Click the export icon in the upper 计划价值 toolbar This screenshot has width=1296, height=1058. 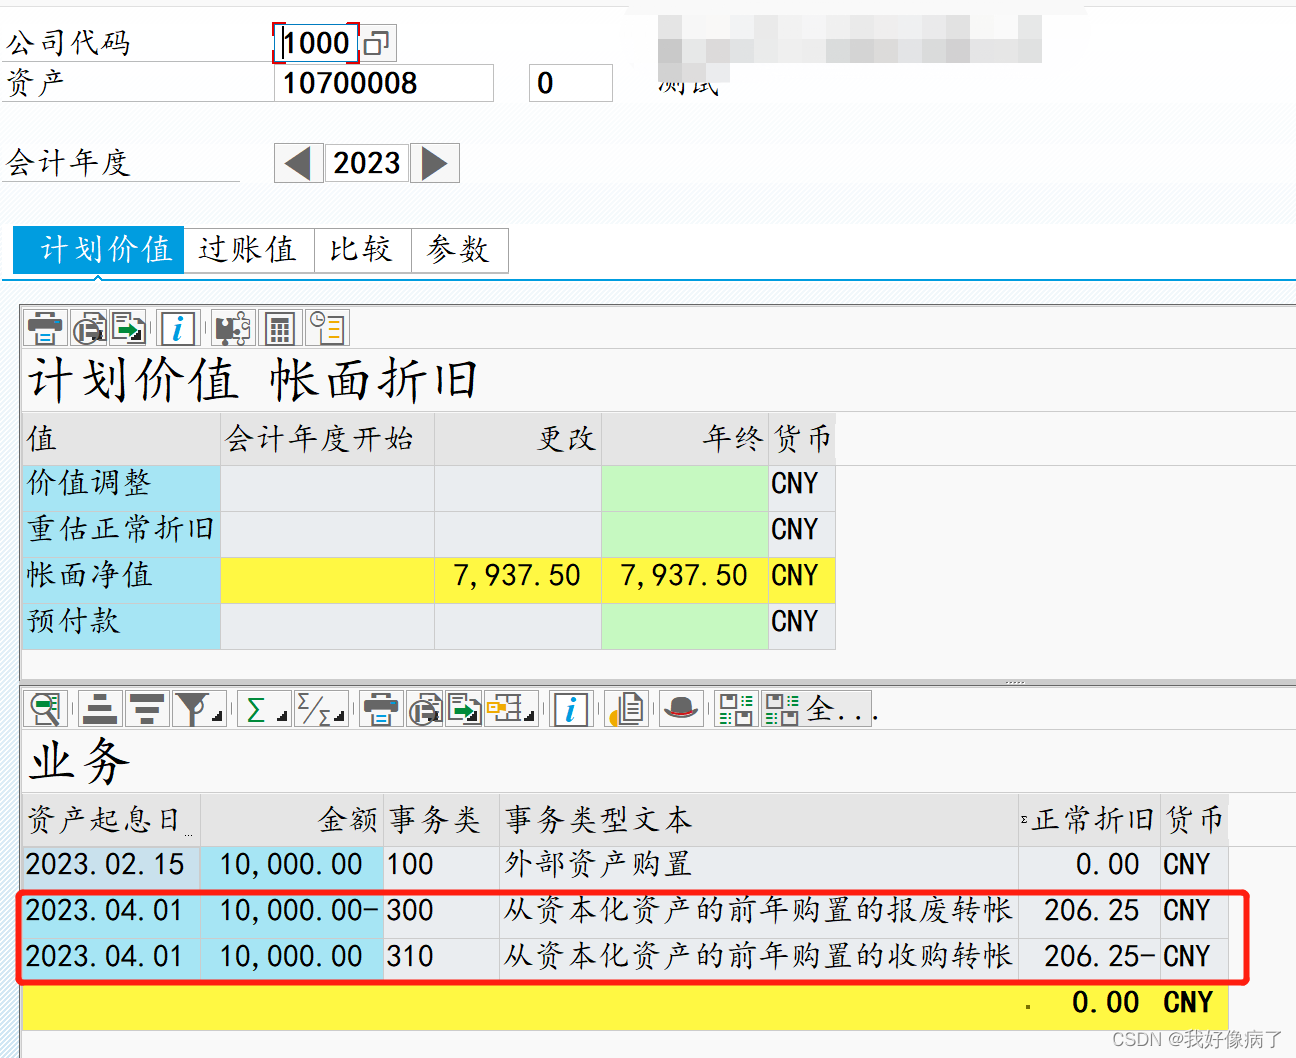click(128, 328)
